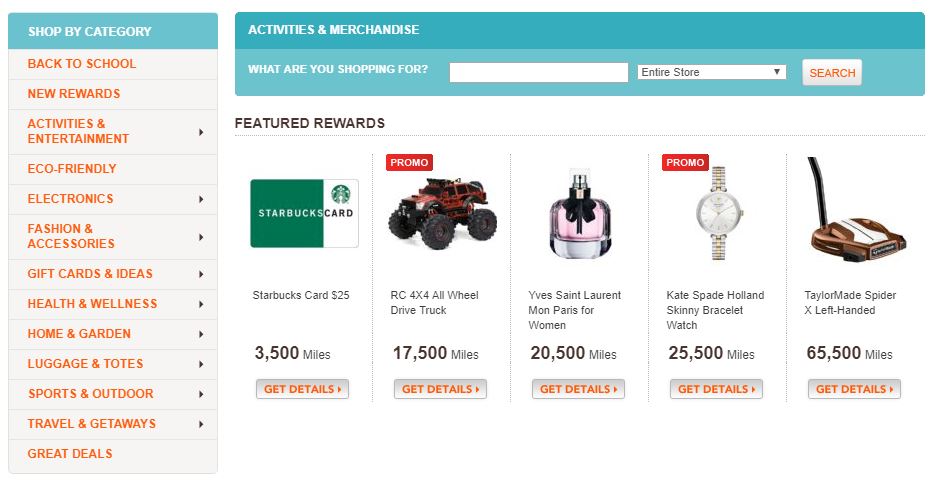Click the RC 4X4 All Wheel Drive Truck title
The width and height of the screenshot is (937, 484).
pos(435,302)
